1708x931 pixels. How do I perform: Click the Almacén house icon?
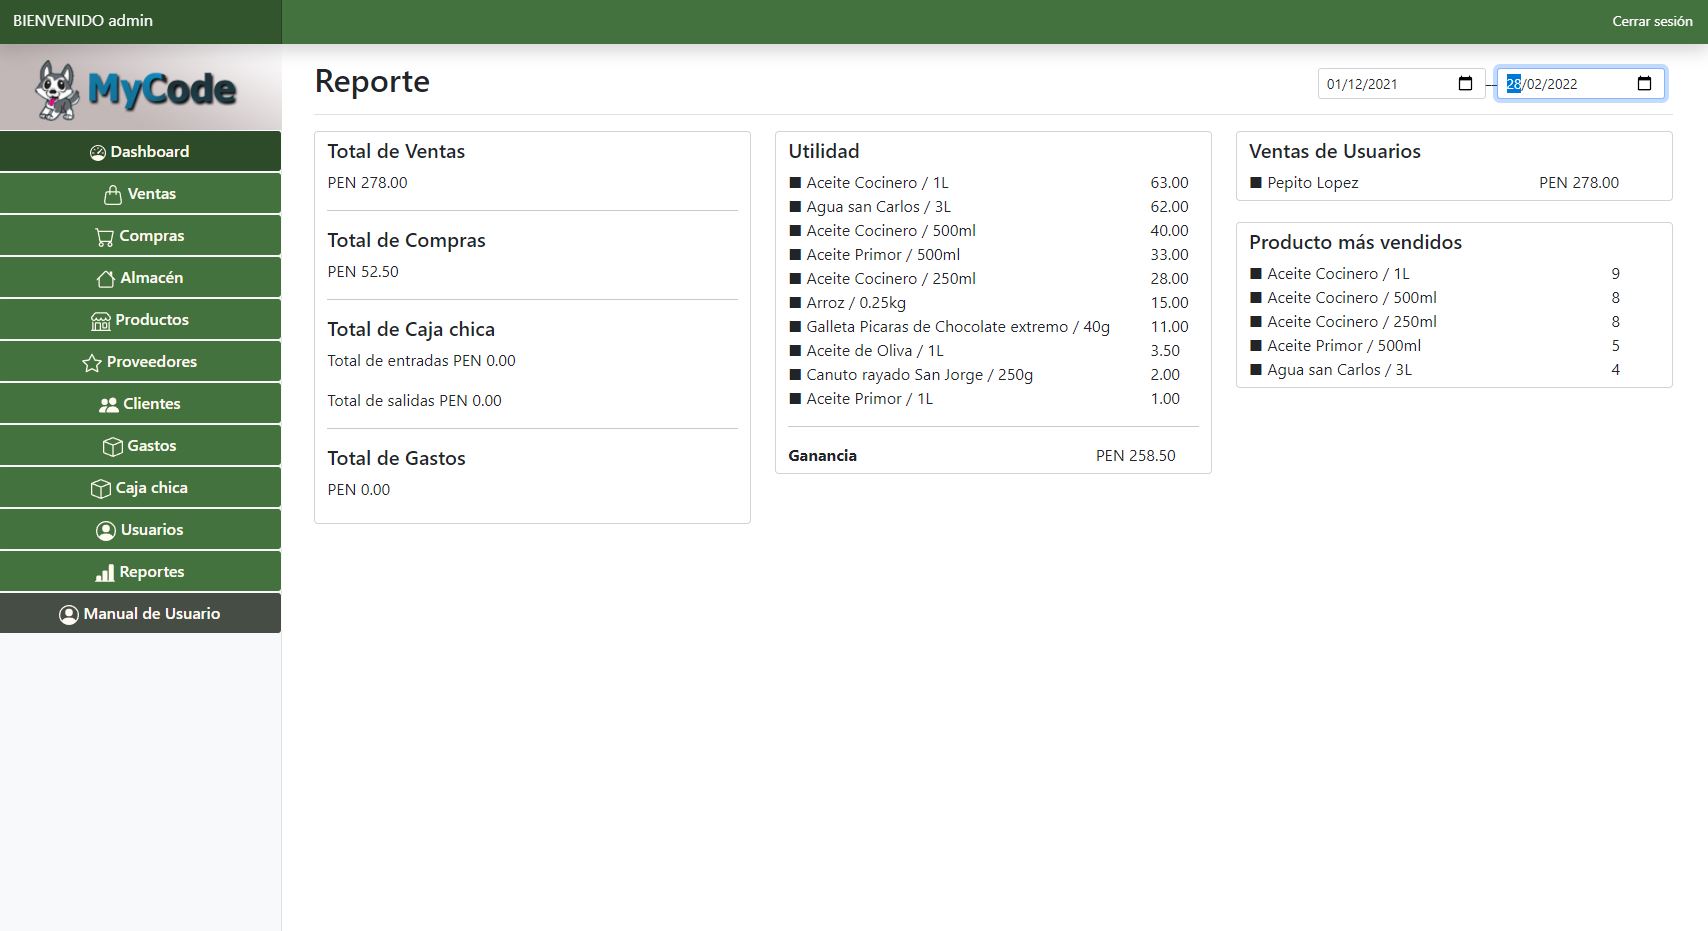pyautogui.click(x=106, y=279)
